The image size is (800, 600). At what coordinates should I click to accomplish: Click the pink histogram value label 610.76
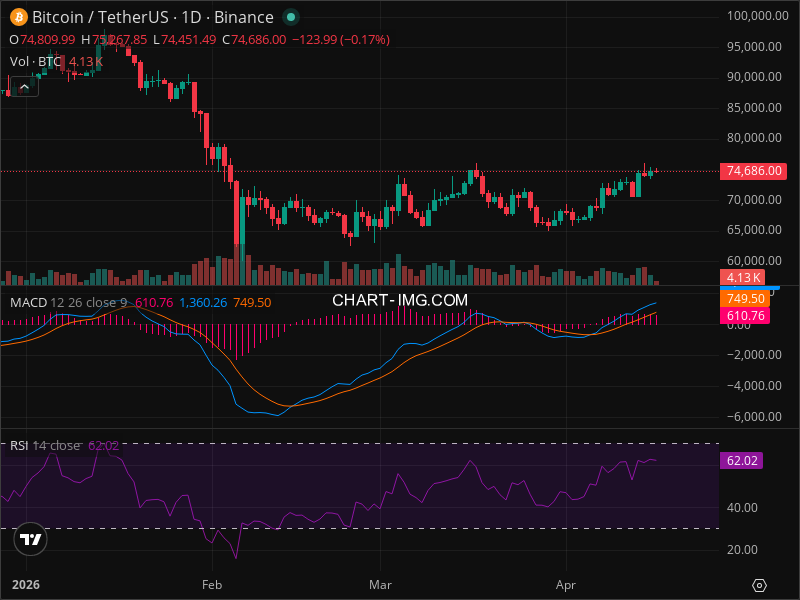click(745, 316)
